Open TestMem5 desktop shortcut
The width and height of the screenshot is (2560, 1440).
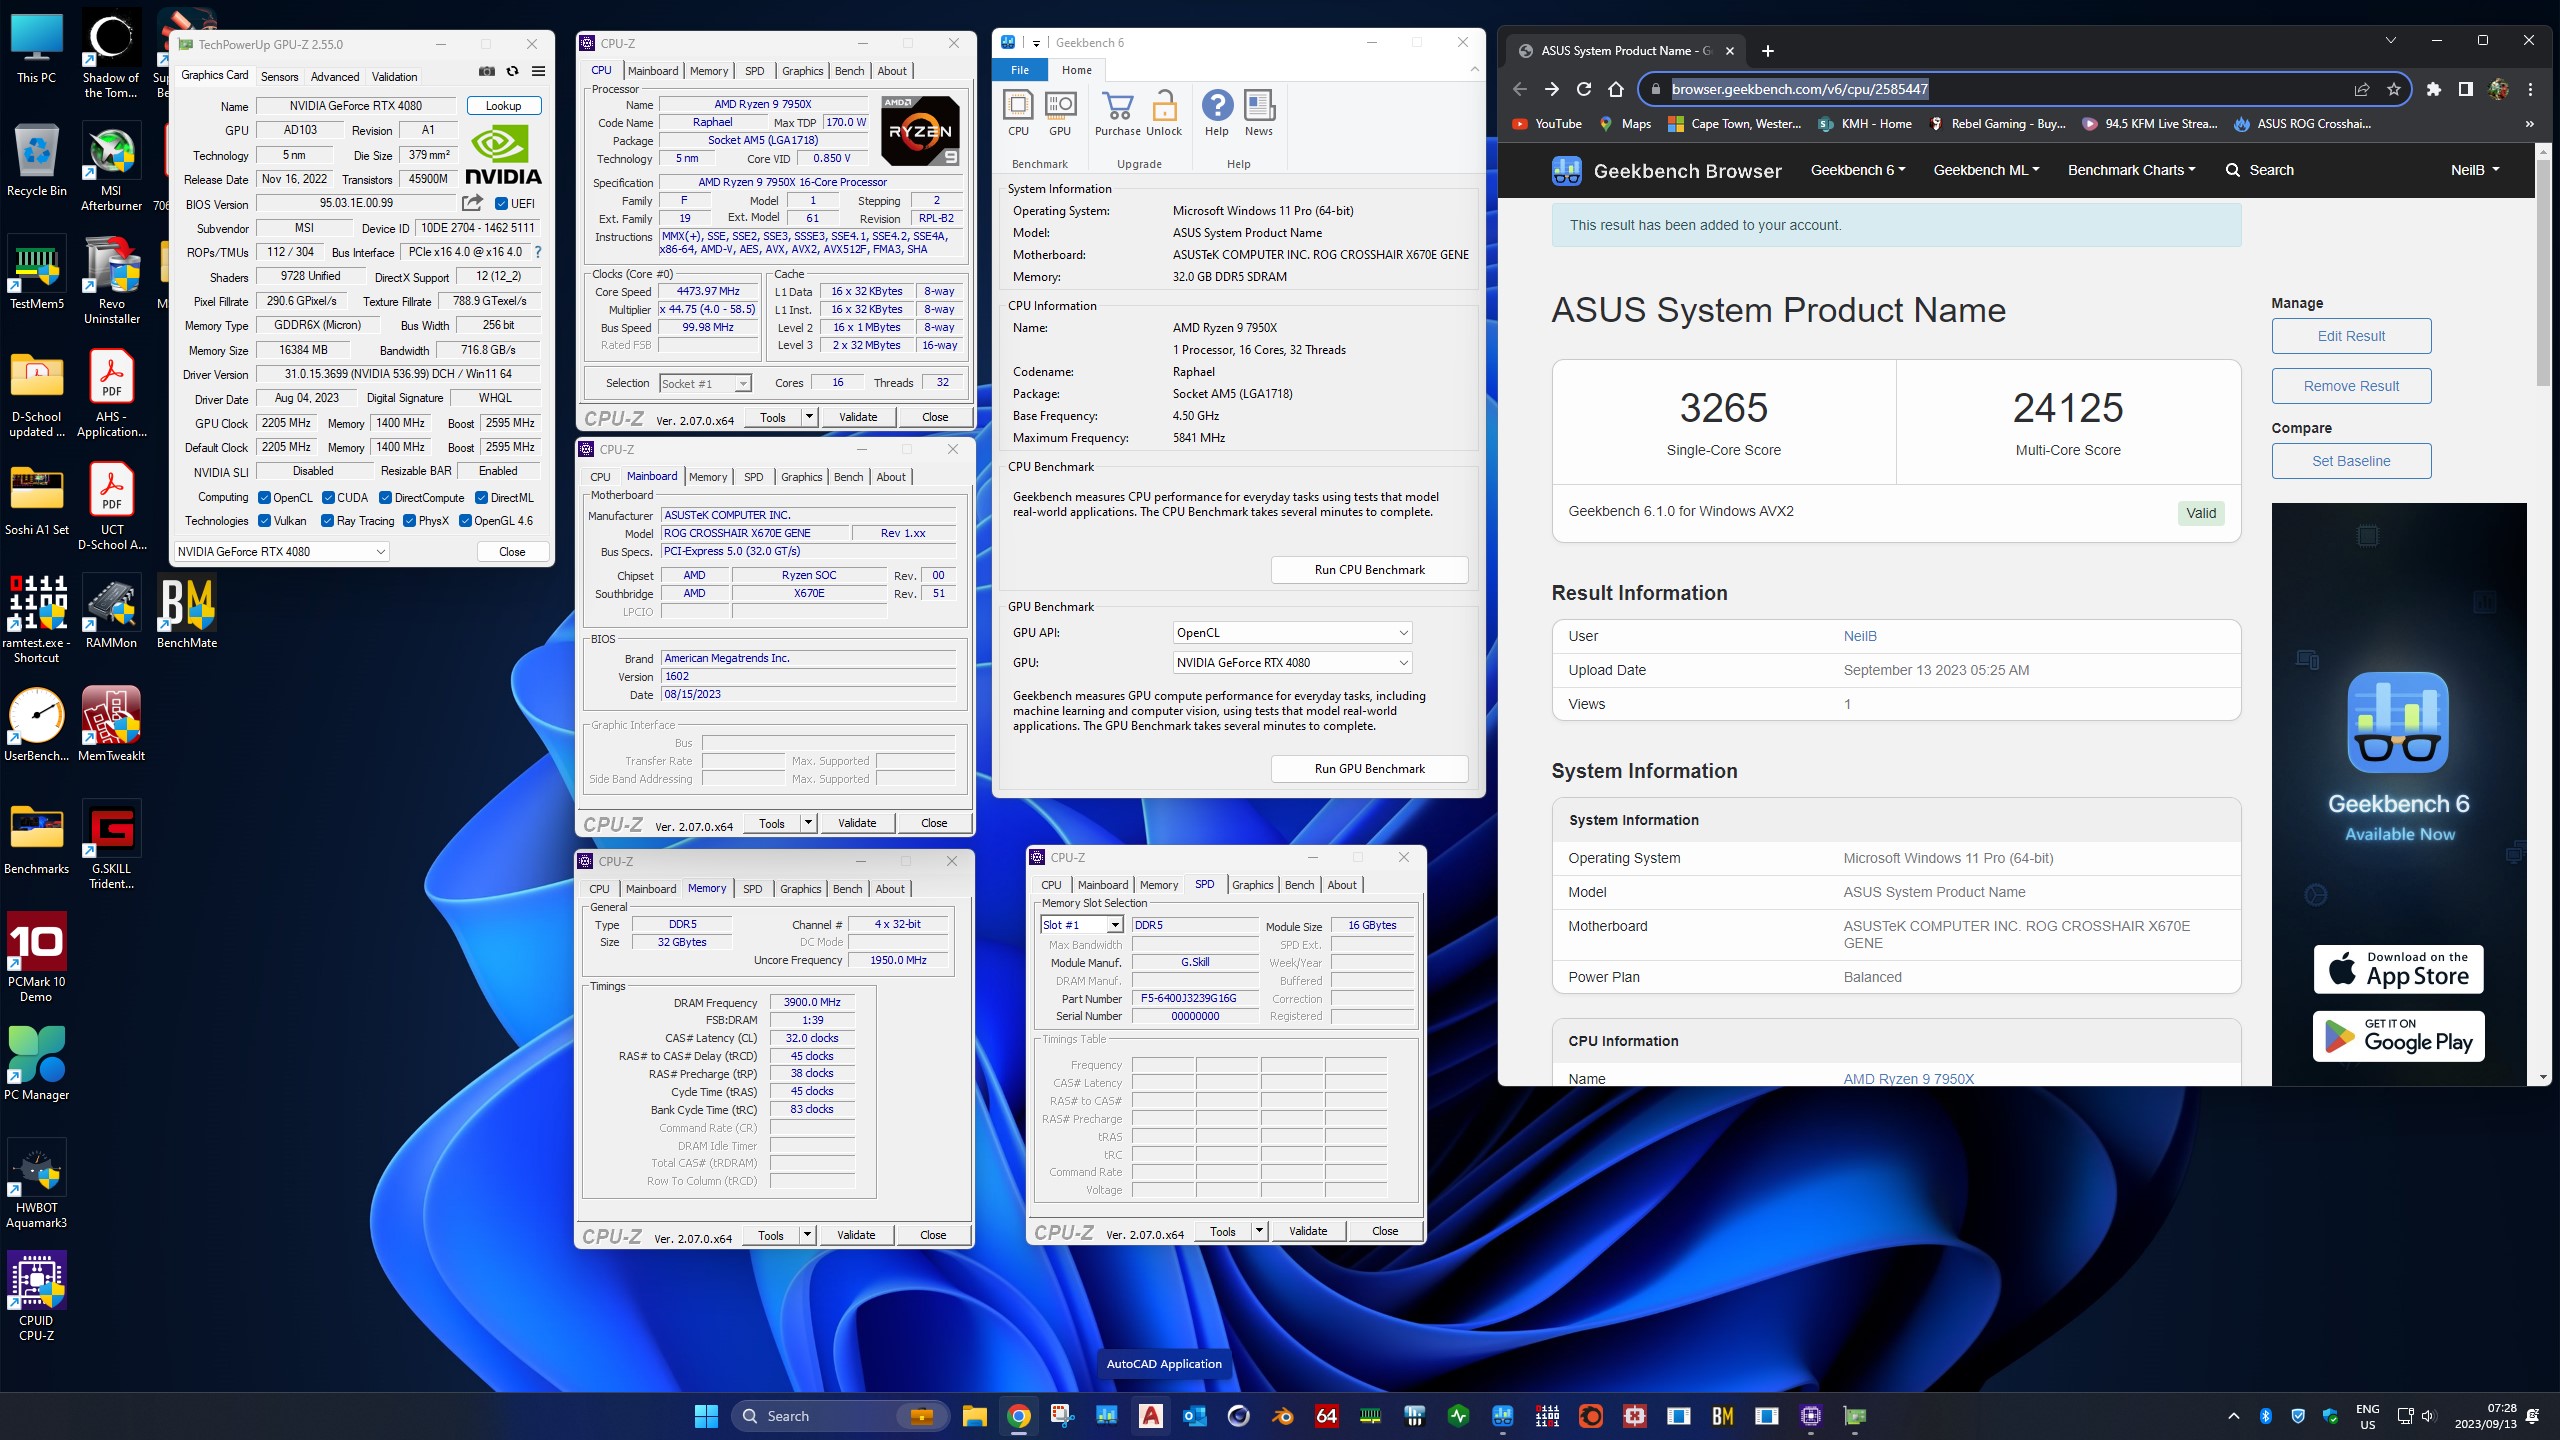pos(36,273)
